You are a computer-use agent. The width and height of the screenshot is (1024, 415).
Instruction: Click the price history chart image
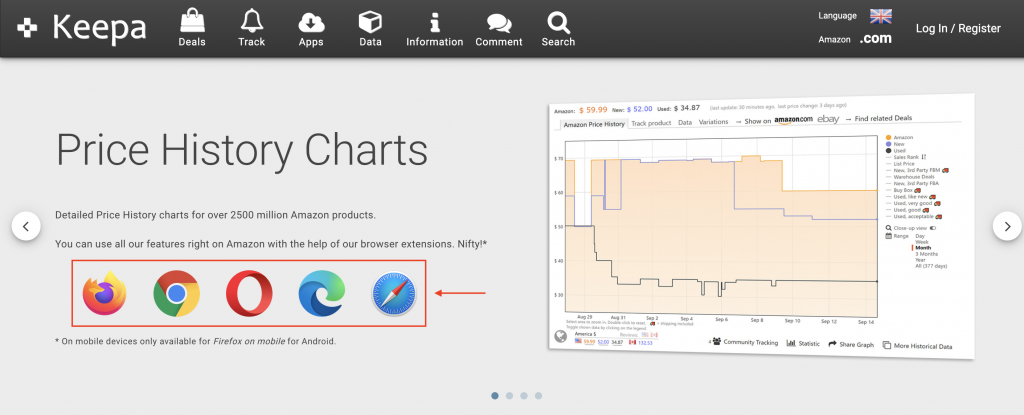coord(760,225)
